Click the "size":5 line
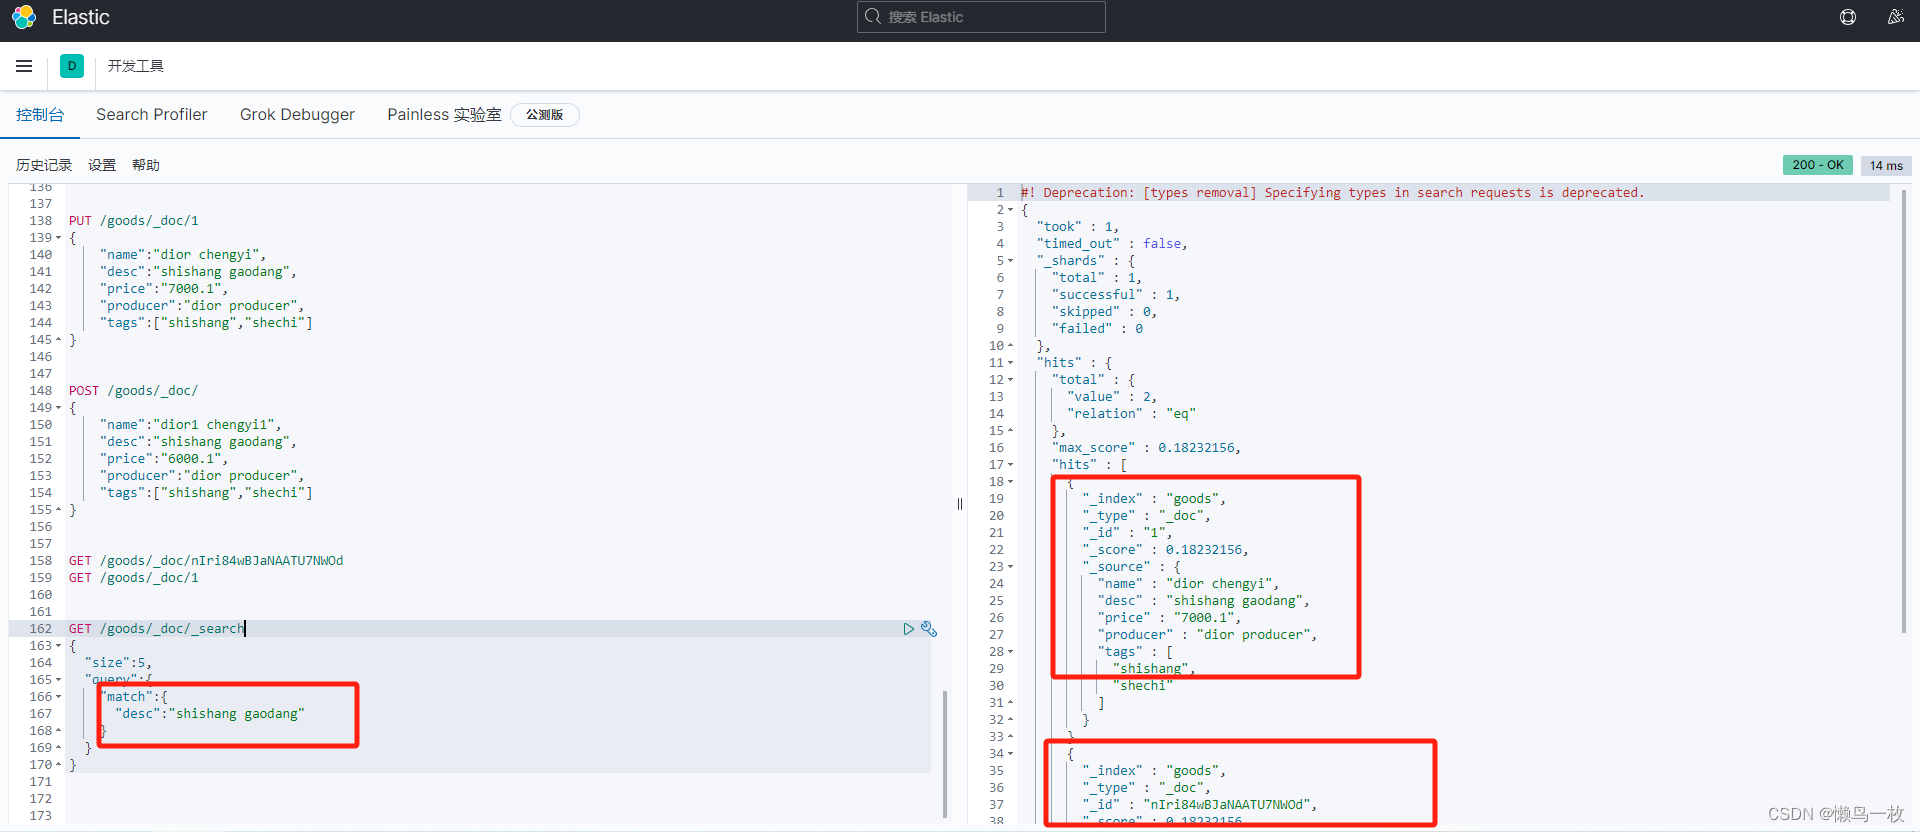 pyautogui.click(x=118, y=663)
